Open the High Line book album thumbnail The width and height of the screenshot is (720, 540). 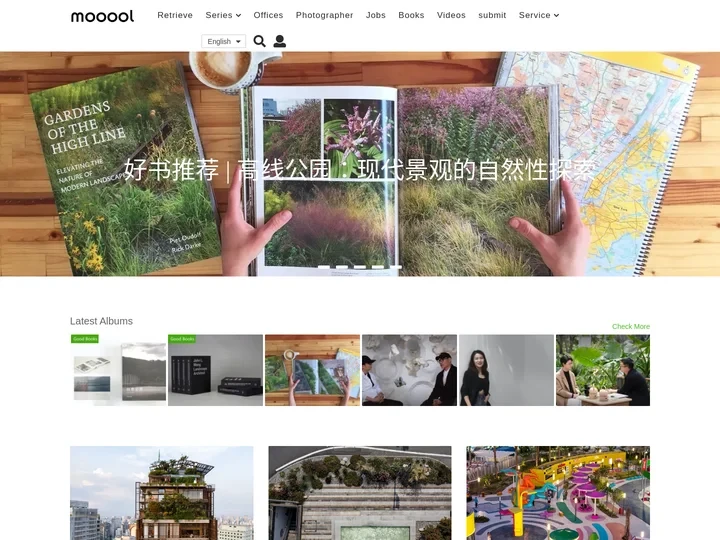pyautogui.click(x=312, y=370)
